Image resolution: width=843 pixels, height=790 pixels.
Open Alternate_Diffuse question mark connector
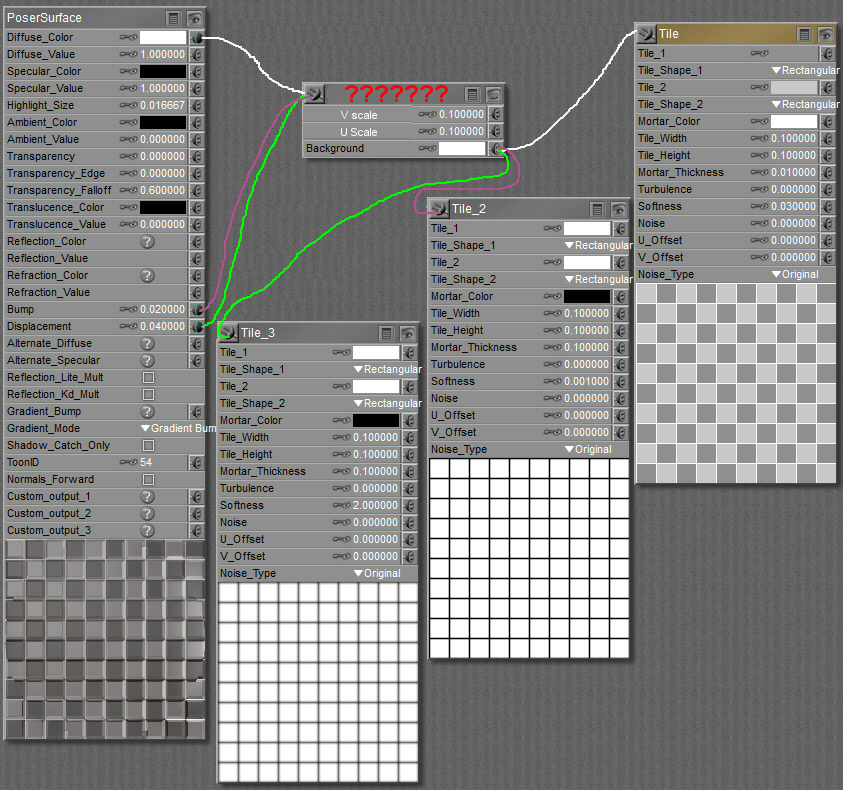click(x=147, y=343)
